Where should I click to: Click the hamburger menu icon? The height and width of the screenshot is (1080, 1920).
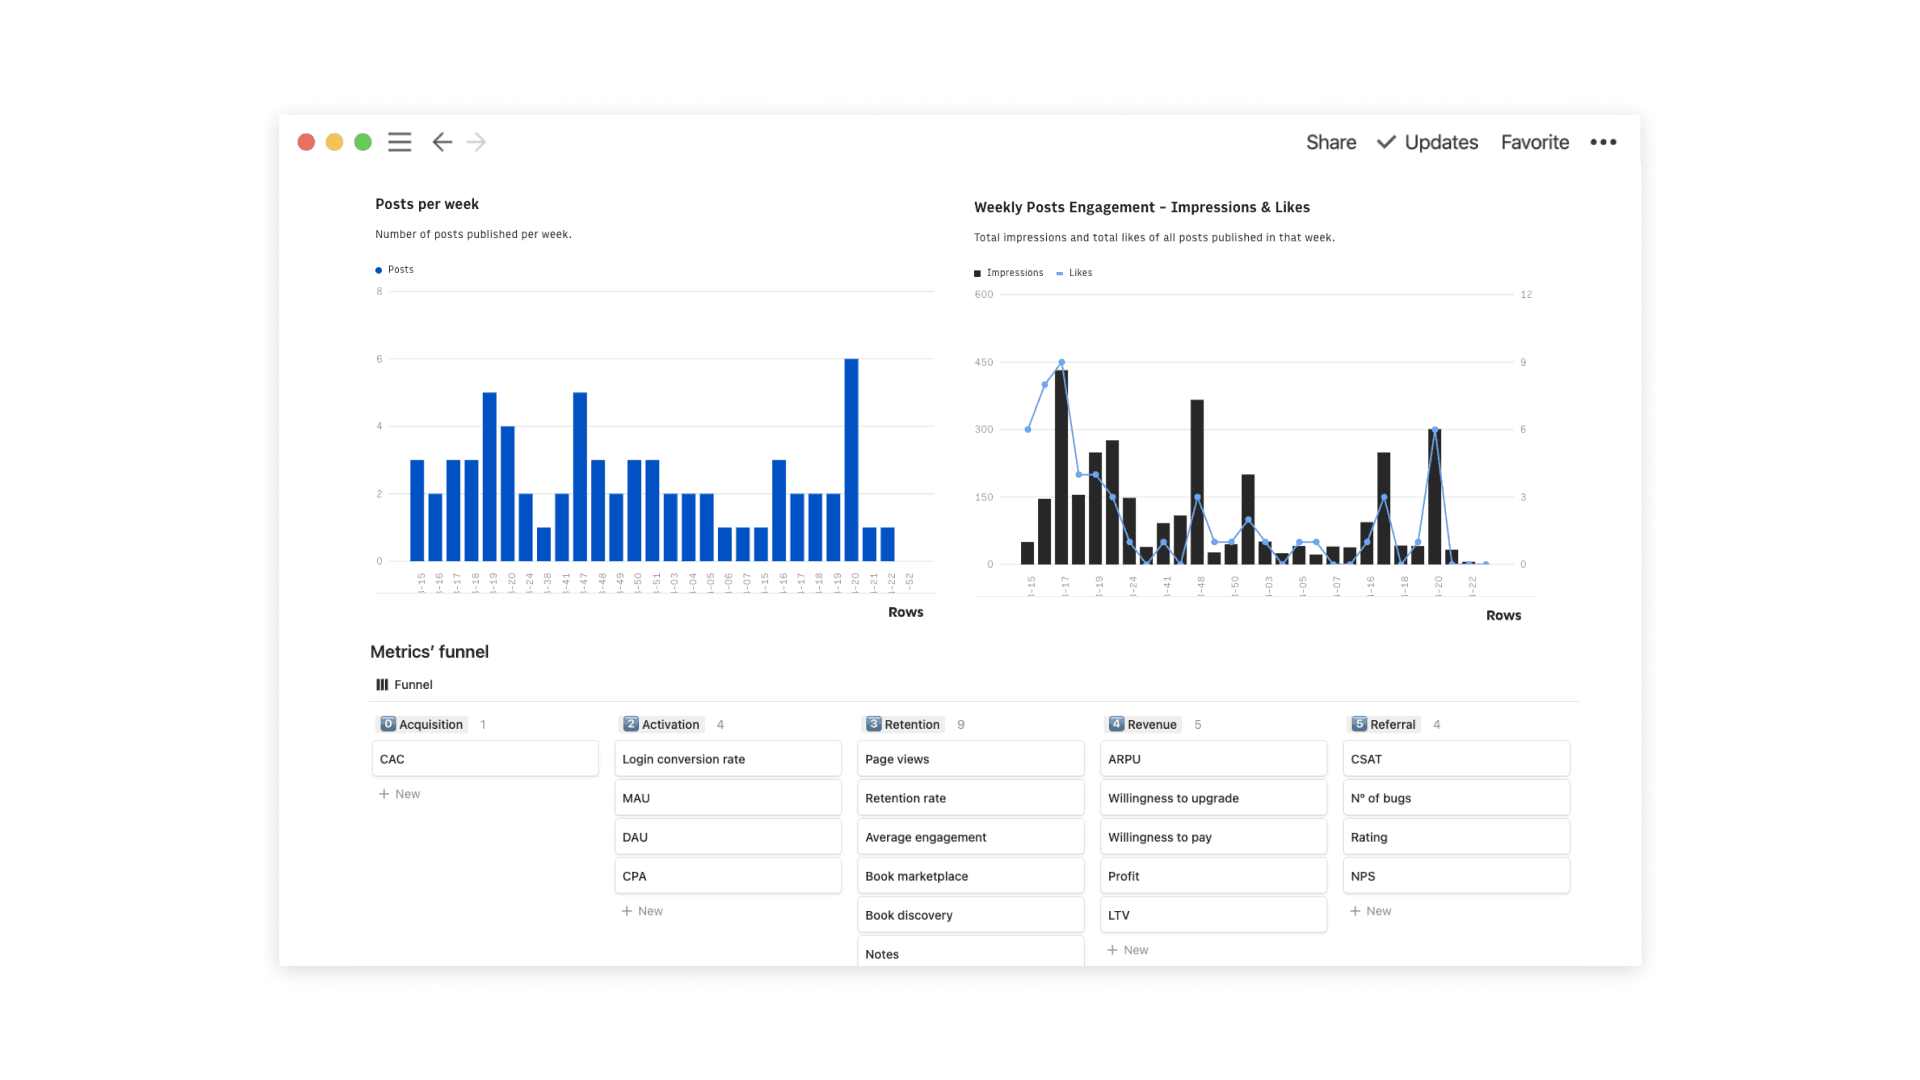400,141
